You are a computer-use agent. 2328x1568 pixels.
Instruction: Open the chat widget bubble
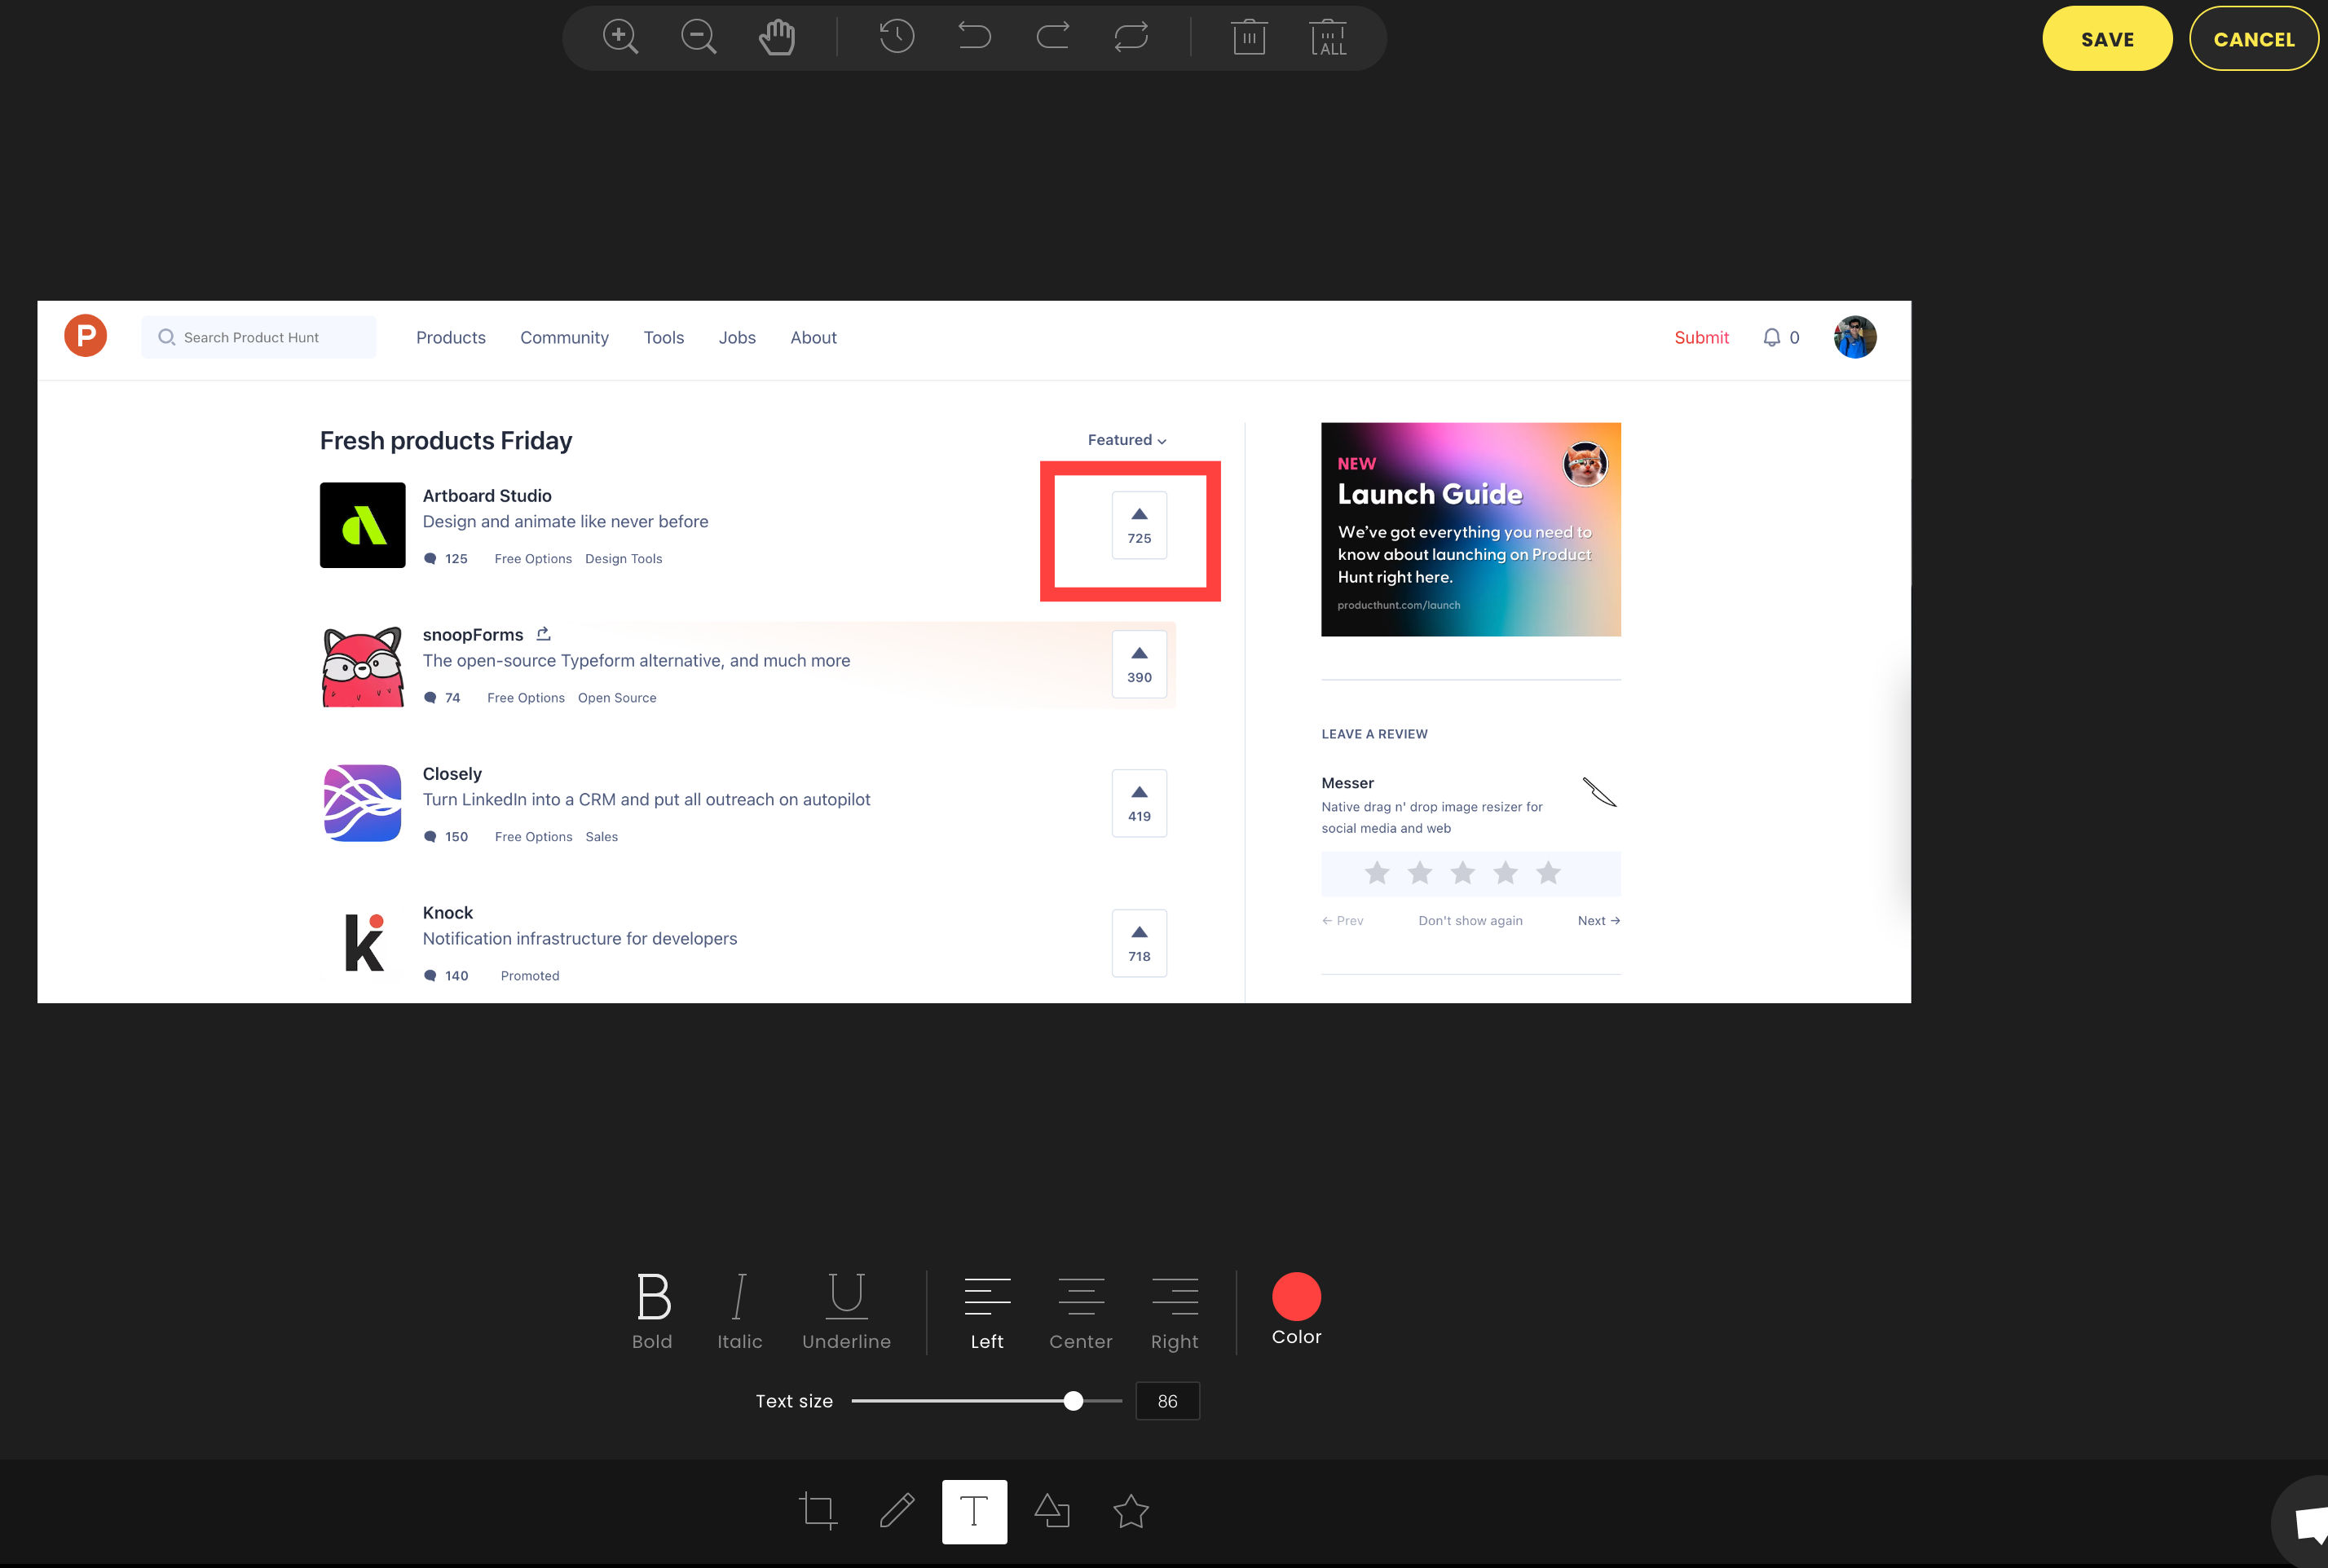2305,1523
